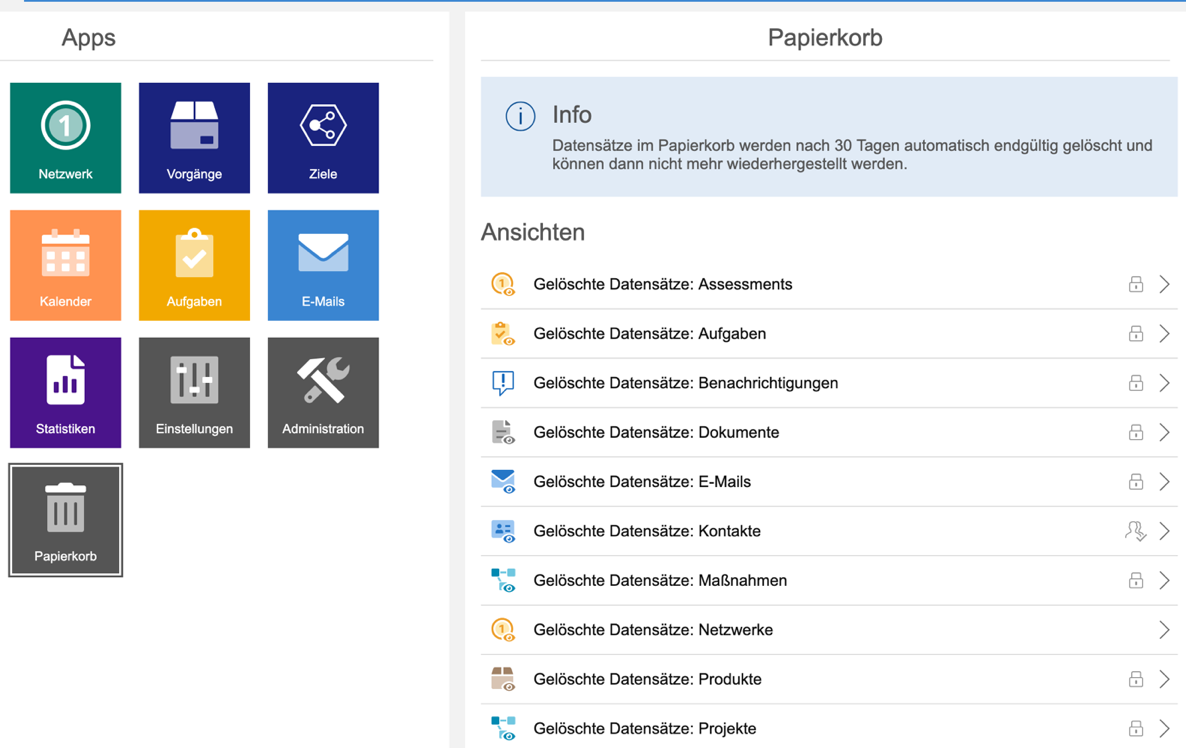This screenshot has height=748, width=1186.
Task: Select the Papierkorb trash tile
Action: (66, 520)
